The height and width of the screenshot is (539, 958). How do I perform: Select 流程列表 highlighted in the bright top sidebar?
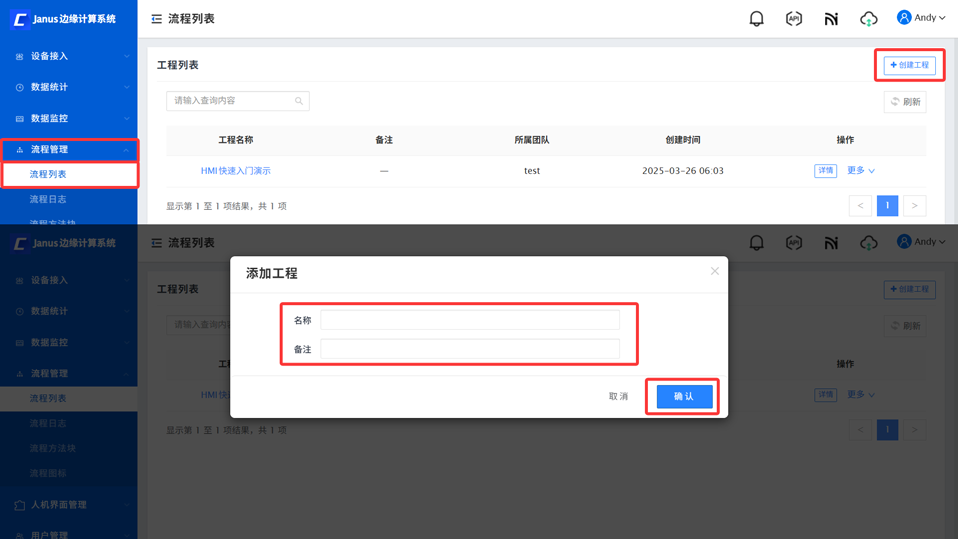click(x=48, y=175)
